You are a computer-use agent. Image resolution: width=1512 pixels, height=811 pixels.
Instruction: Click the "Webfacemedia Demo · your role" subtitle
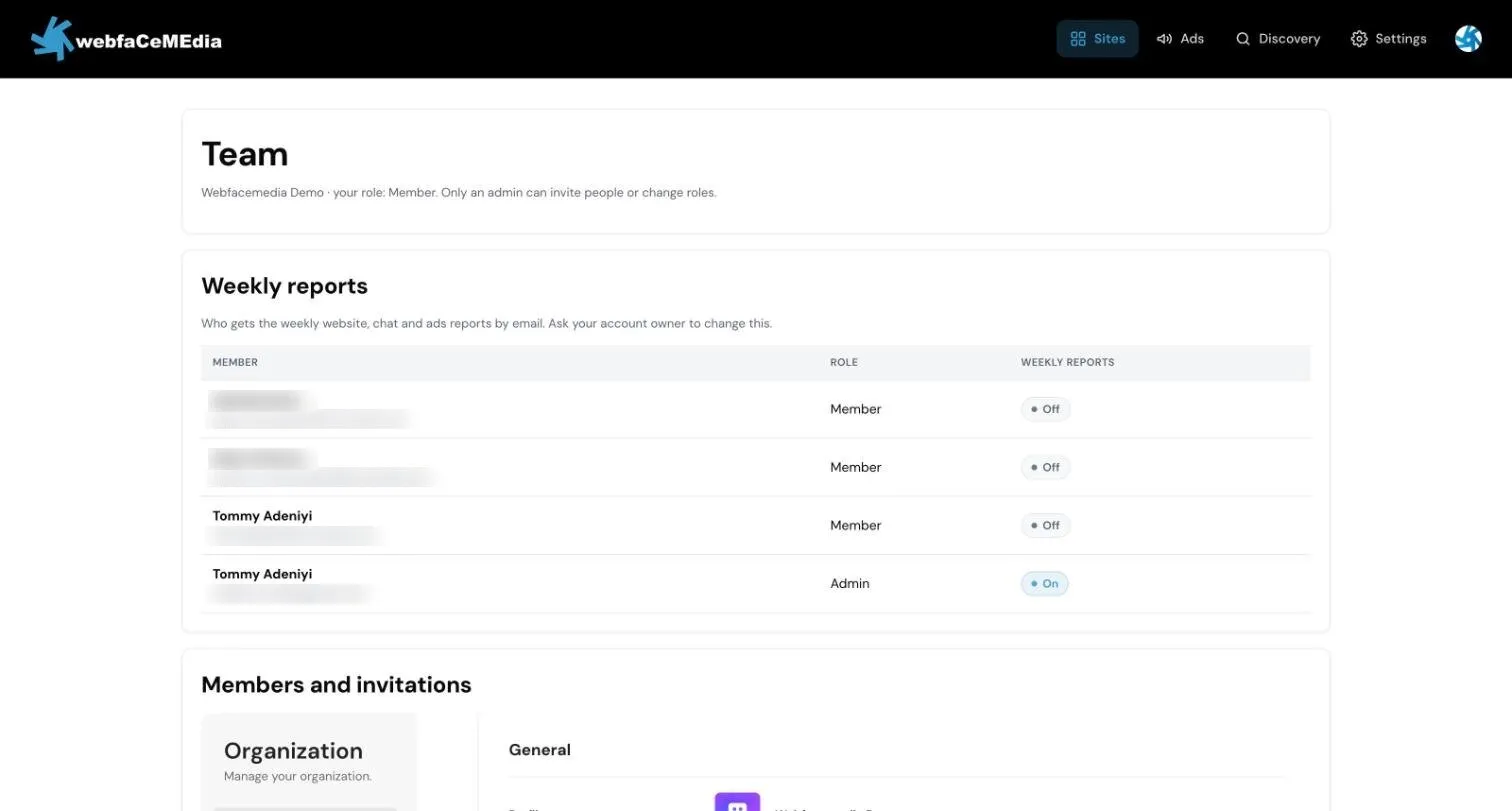click(459, 192)
